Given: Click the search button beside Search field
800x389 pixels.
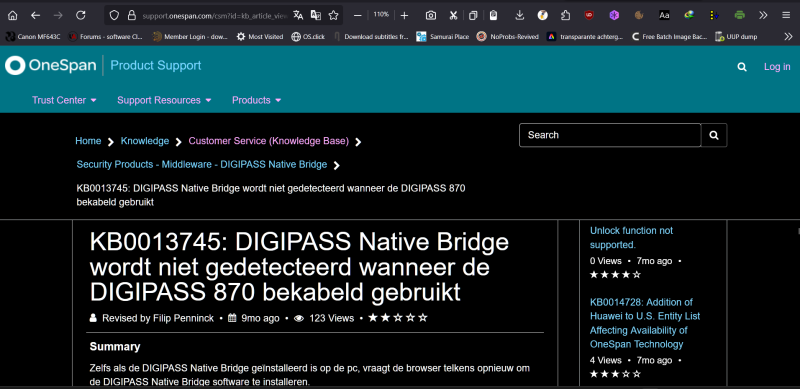Looking at the screenshot, I should pos(714,135).
